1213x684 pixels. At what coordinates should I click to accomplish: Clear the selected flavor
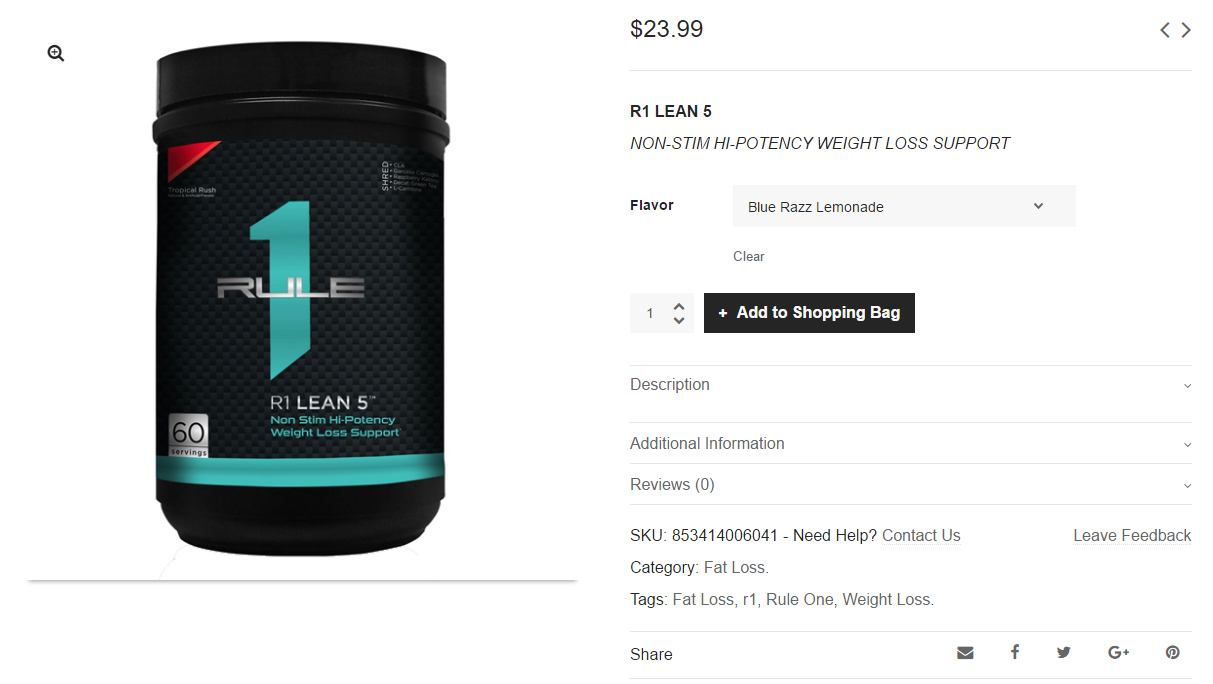pos(748,256)
